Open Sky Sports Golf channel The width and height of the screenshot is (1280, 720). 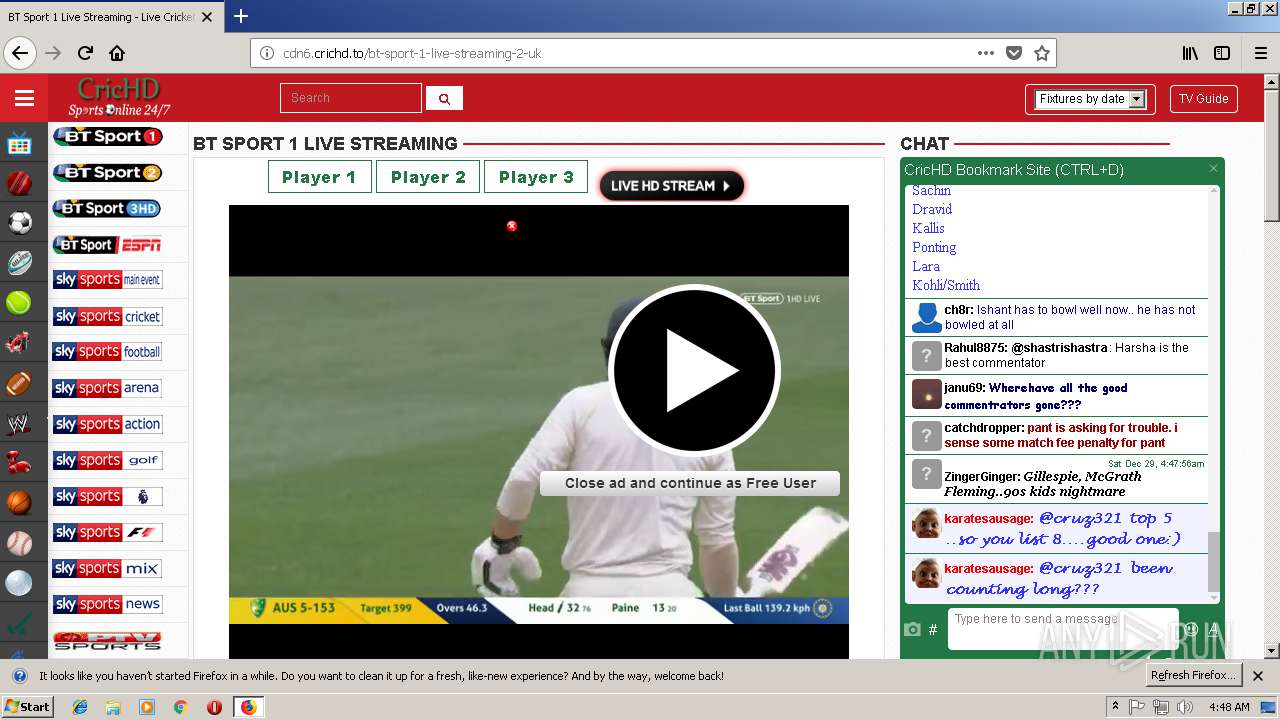107,460
